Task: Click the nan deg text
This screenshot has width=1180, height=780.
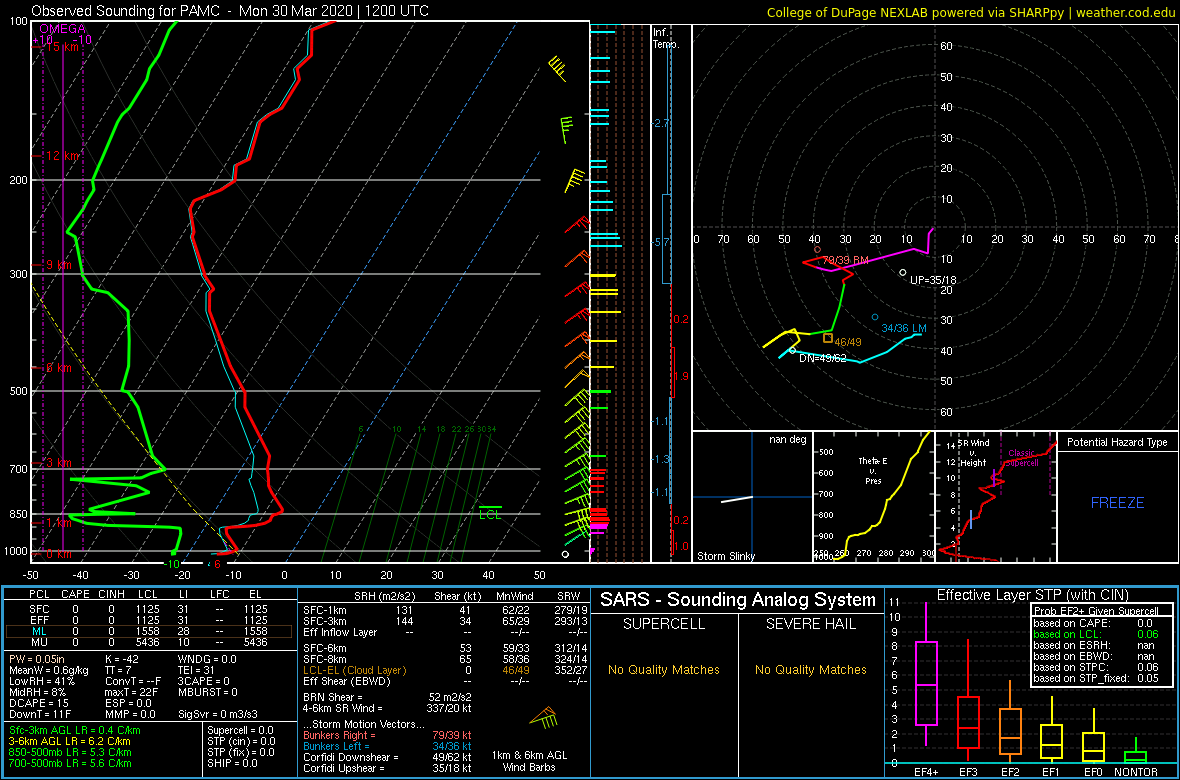Action: click(786, 439)
